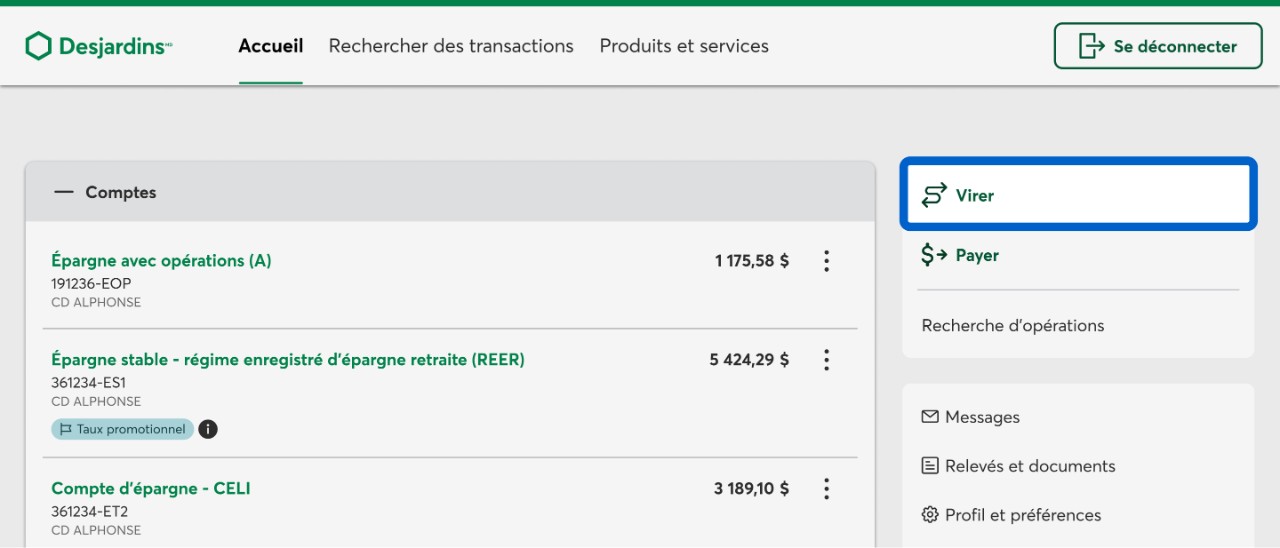Click the logout door icon
This screenshot has height=548, width=1280.
click(1090, 46)
